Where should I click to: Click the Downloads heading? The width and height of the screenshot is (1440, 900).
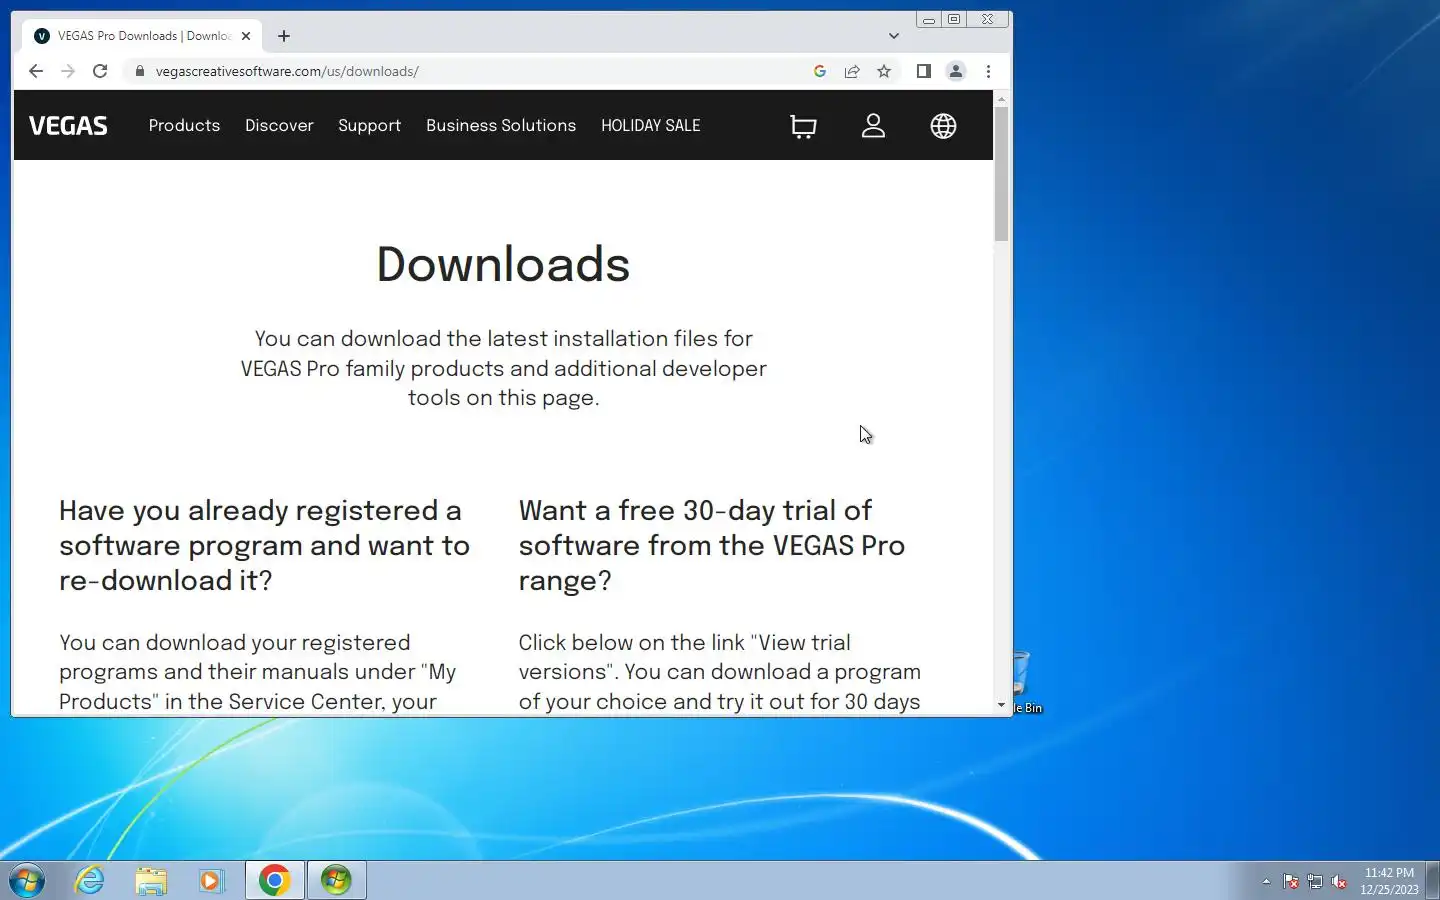pos(503,264)
